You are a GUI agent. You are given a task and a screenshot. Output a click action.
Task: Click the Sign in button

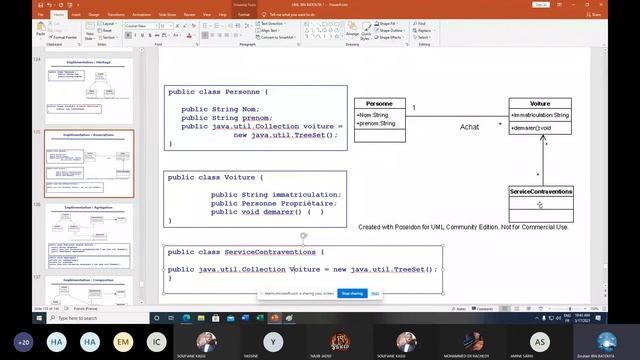click(x=541, y=4)
